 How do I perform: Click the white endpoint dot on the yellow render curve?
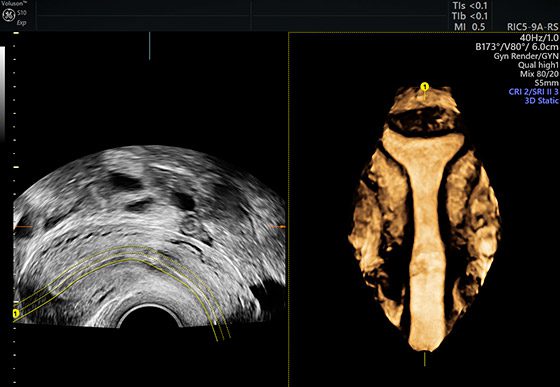coord(215,323)
